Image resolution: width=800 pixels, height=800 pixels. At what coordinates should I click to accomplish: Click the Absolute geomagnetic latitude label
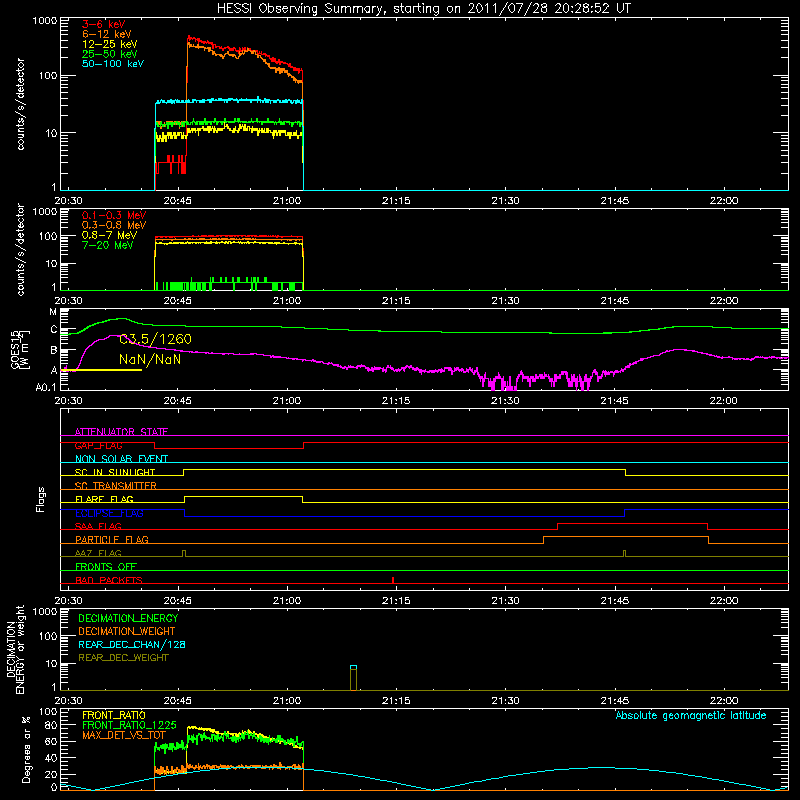tap(691, 715)
